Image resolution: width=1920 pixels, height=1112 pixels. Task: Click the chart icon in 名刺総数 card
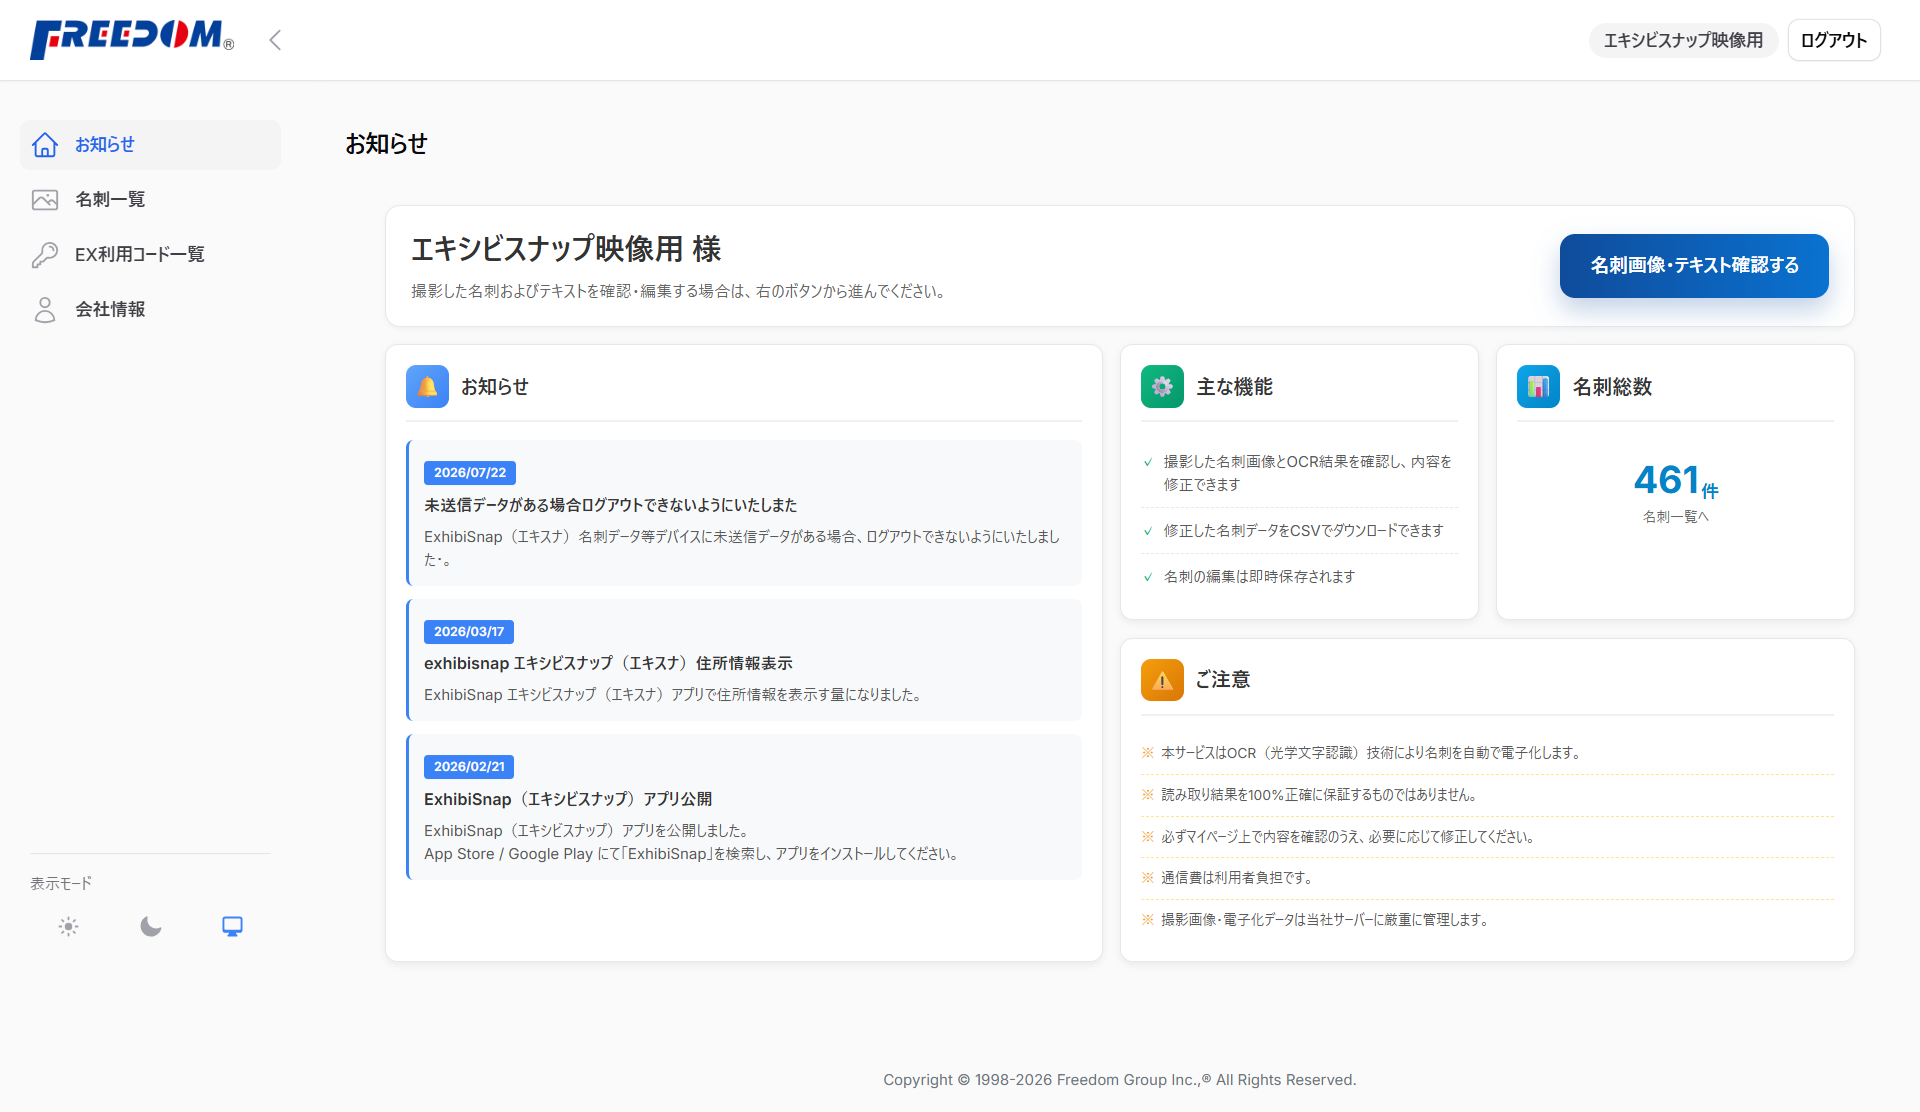point(1538,387)
